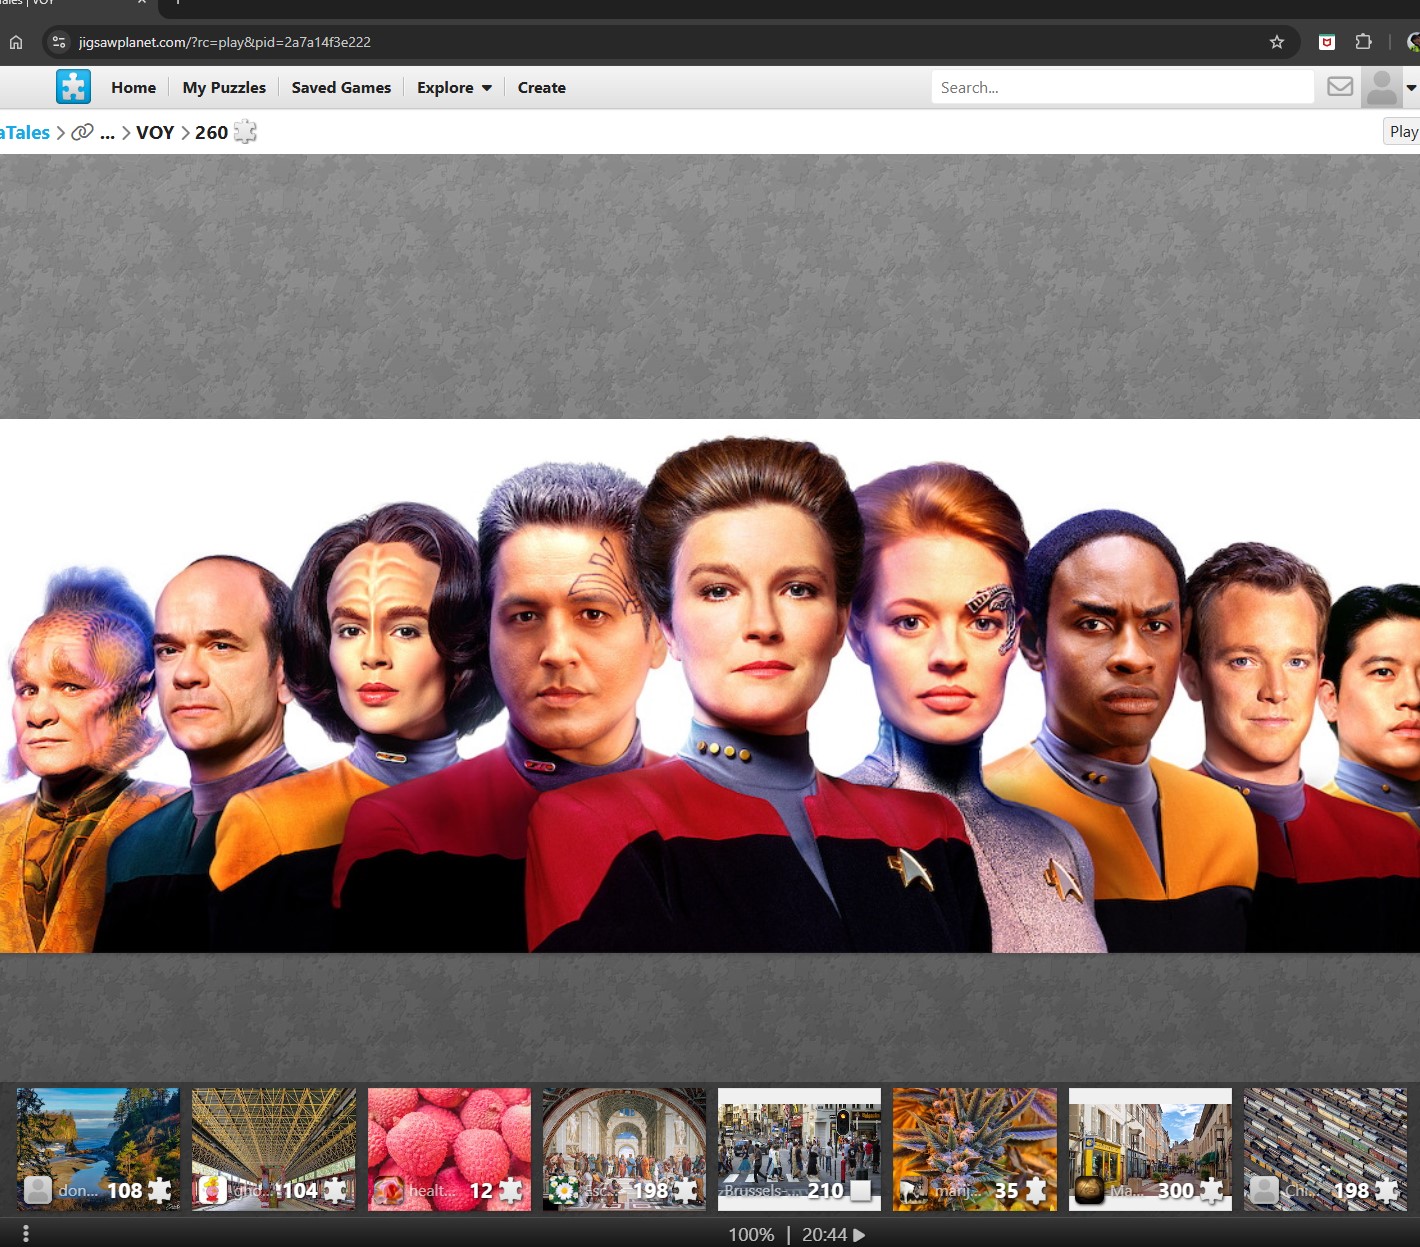This screenshot has width=1420, height=1247.
Task: Select the VOY breadcrumb item
Action: 155,132
